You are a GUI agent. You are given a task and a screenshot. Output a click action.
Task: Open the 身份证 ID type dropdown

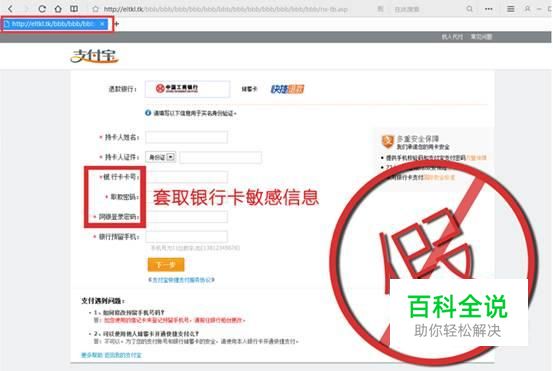(x=160, y=157)
